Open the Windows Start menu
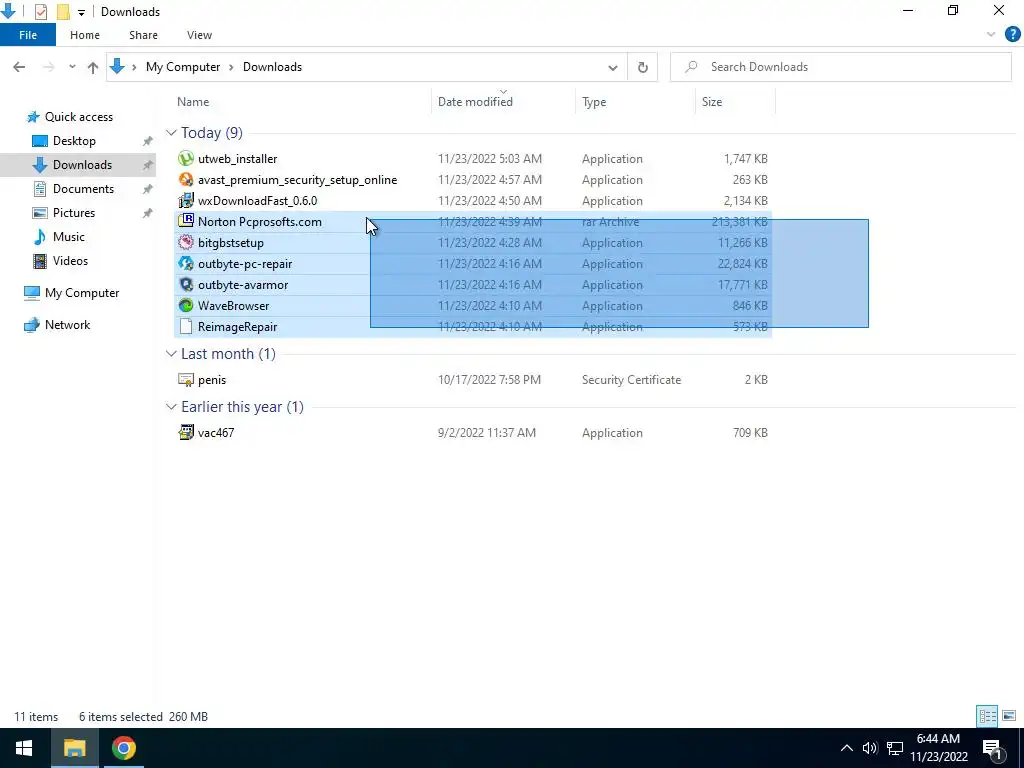1024x768 pixels. (24, 748)
